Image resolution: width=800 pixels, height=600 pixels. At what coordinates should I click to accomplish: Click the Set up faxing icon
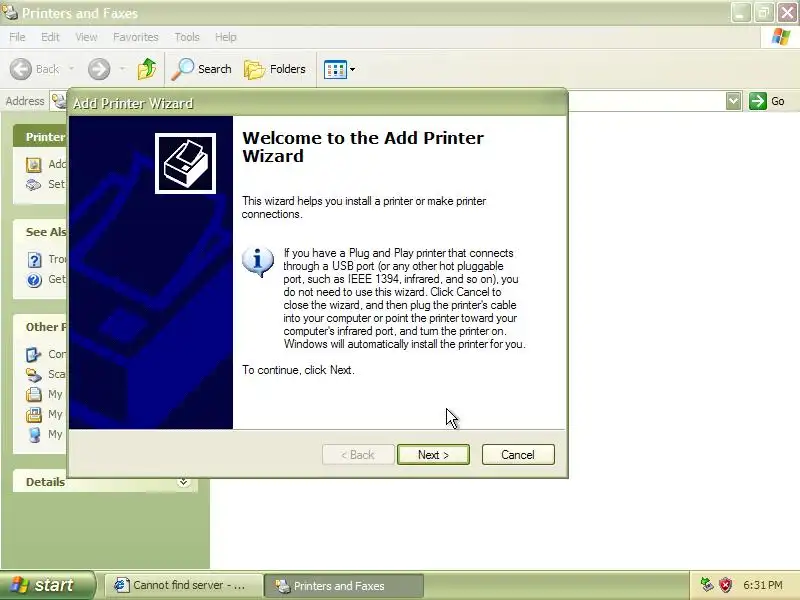34,184
